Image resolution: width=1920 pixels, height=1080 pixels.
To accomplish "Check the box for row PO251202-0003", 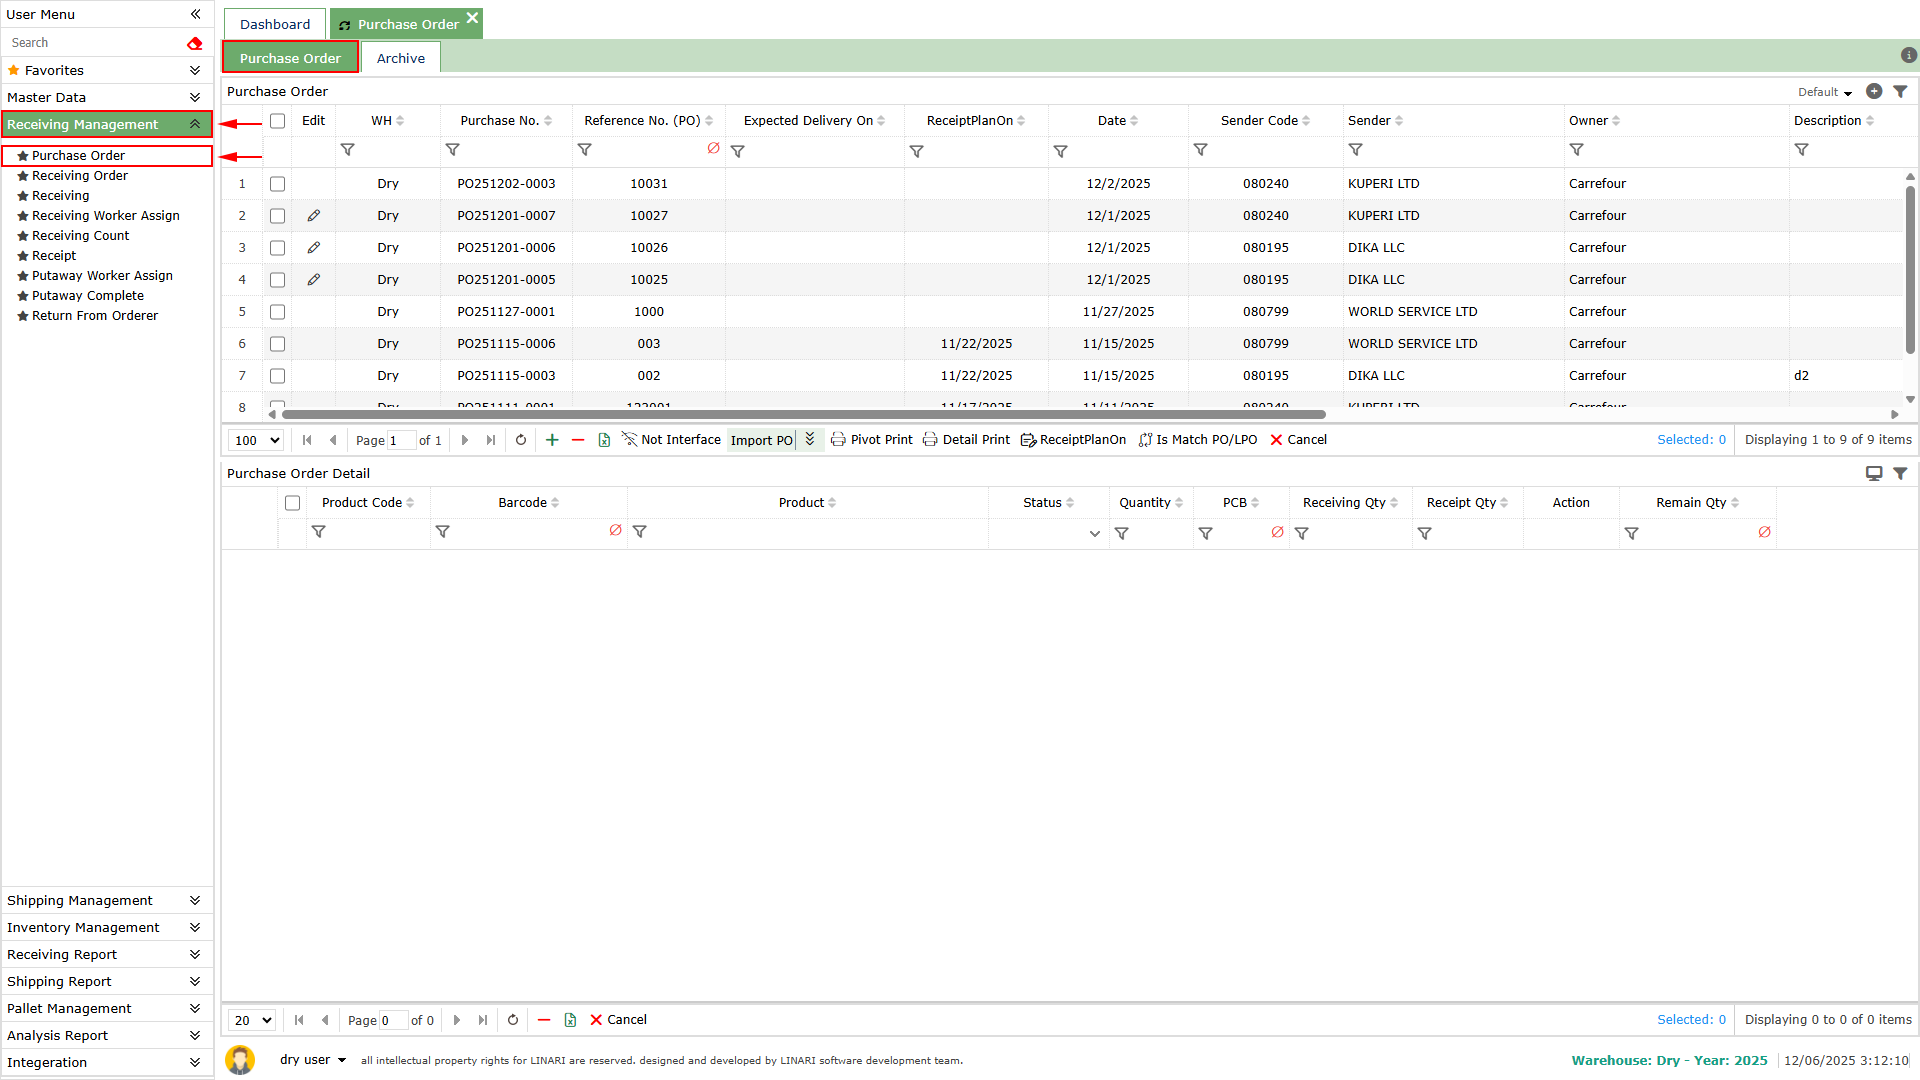I will pyautogui.click(x=278, y=184).
